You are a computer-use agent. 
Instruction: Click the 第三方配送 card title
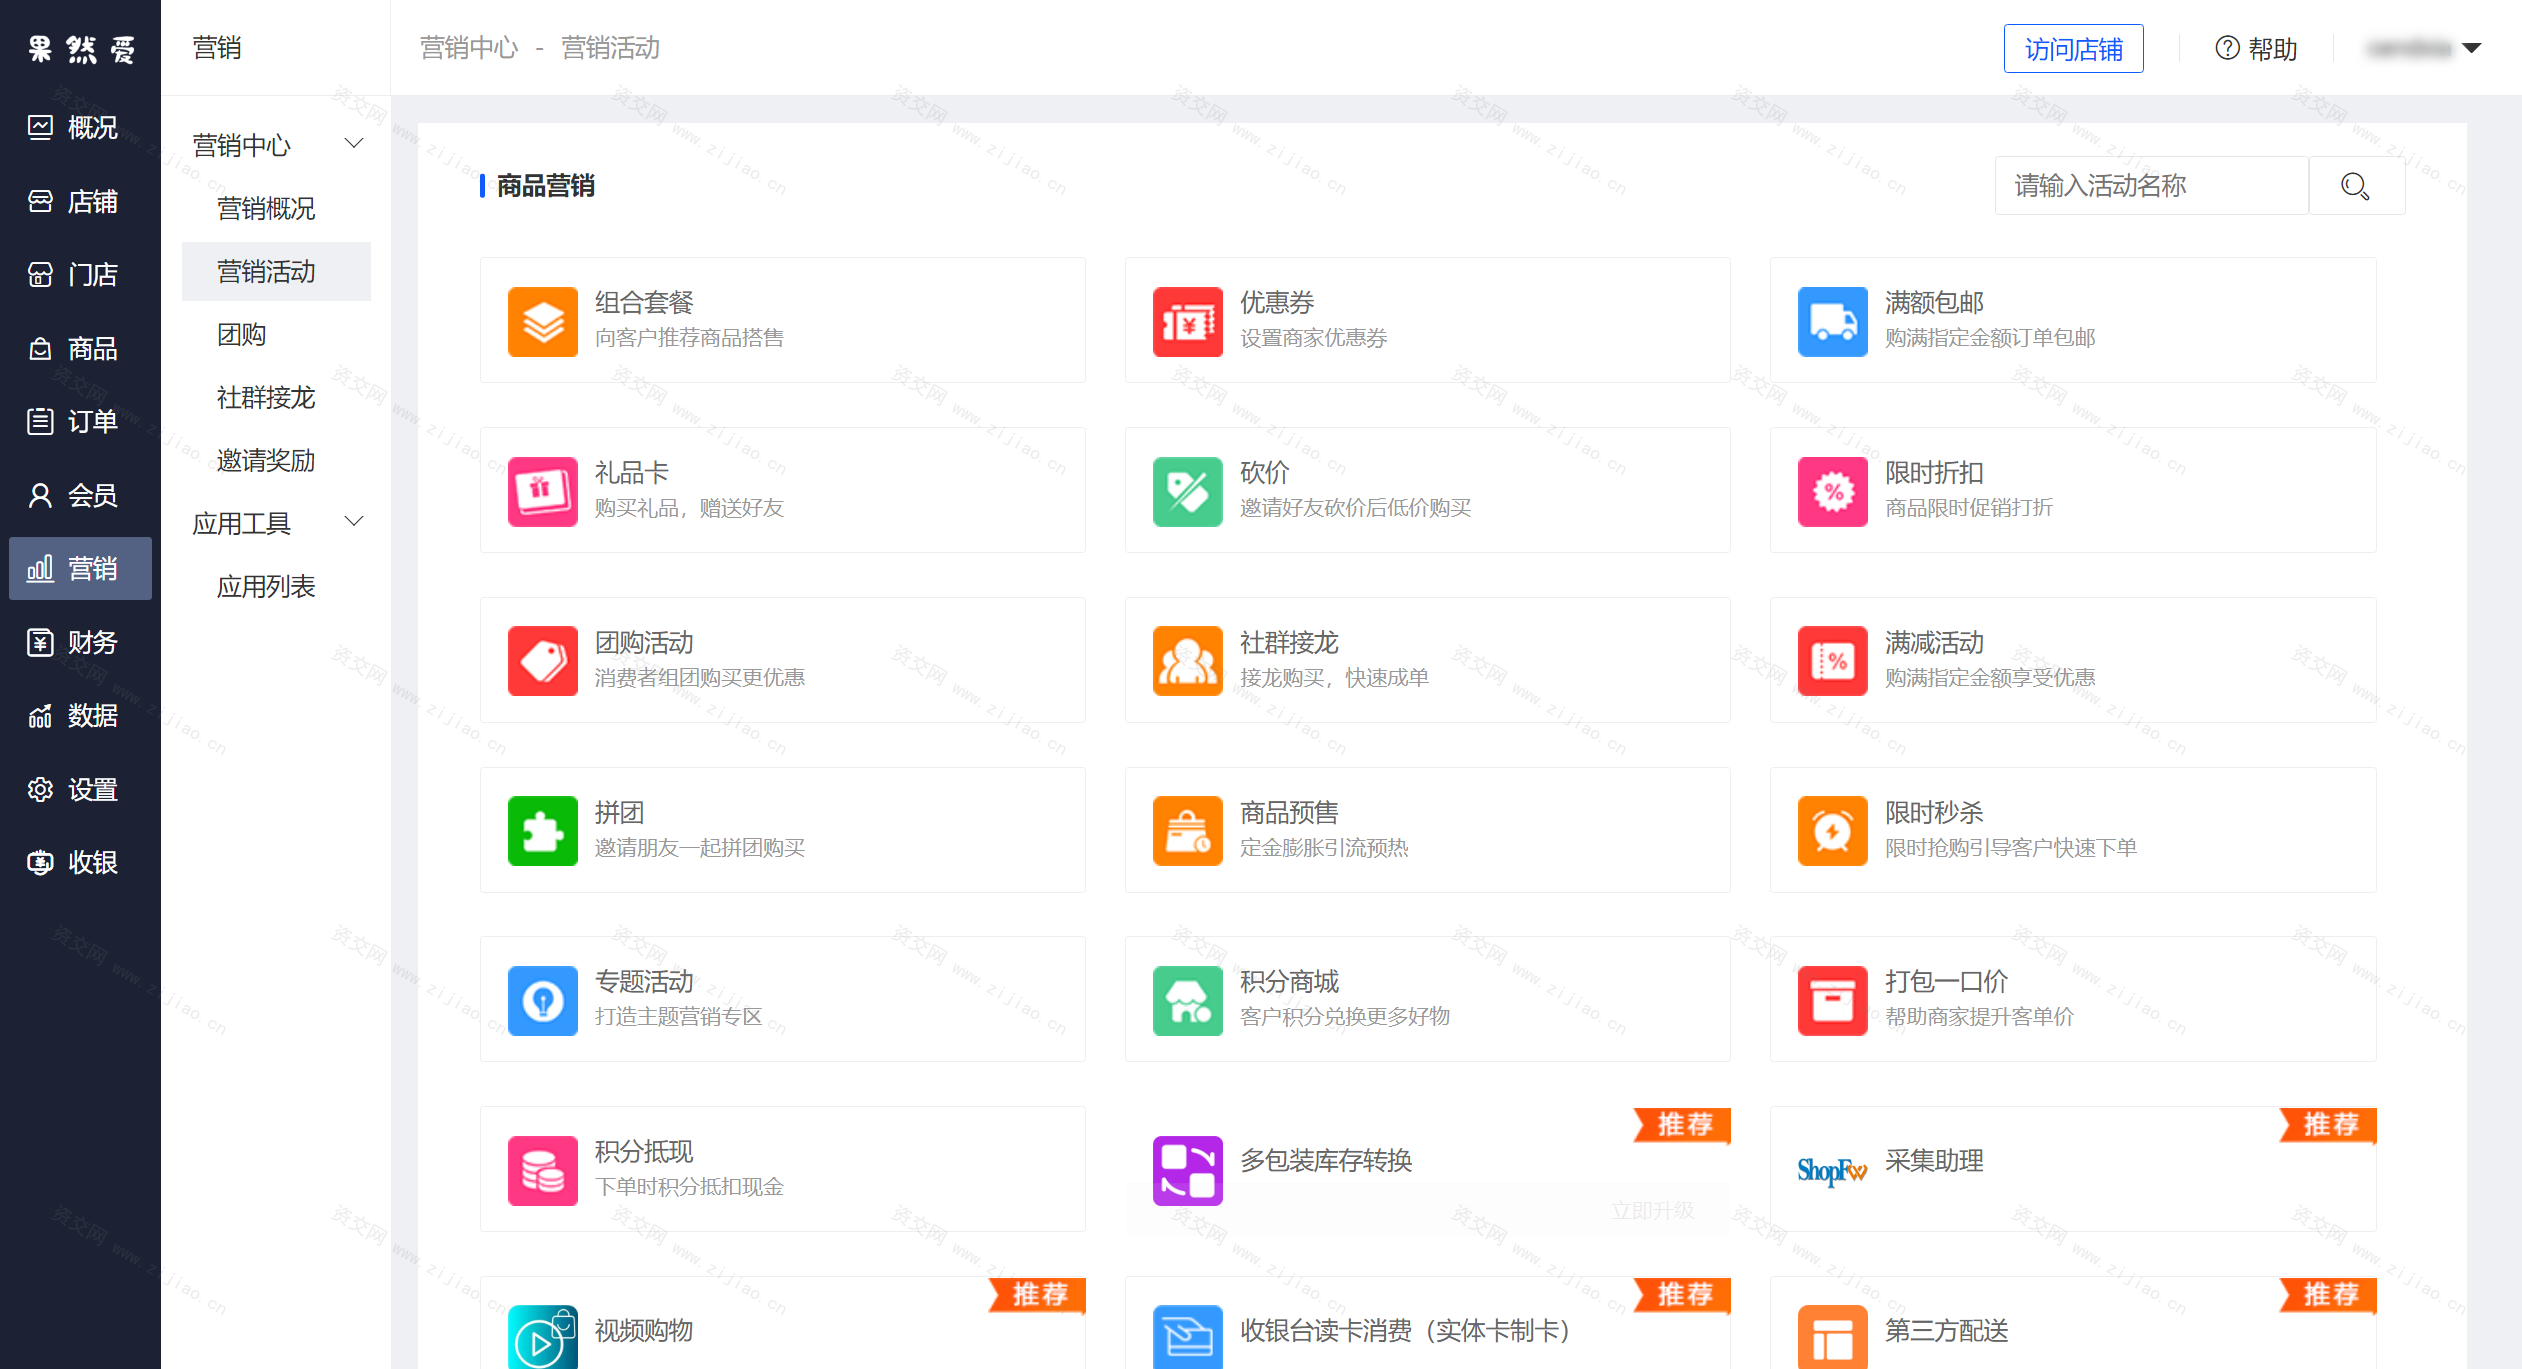(x=1946, y=1331)
